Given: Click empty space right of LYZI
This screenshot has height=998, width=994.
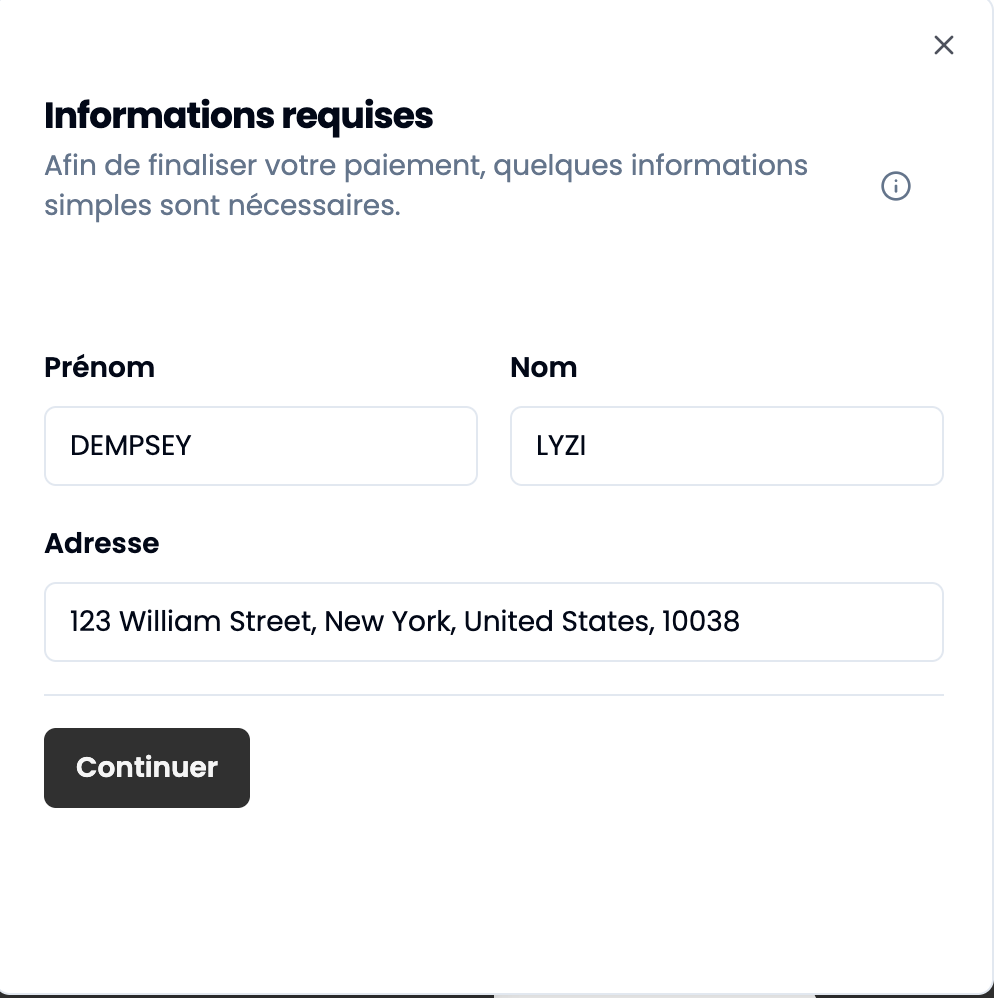Looking at the screenshot, I should point(764,446).
